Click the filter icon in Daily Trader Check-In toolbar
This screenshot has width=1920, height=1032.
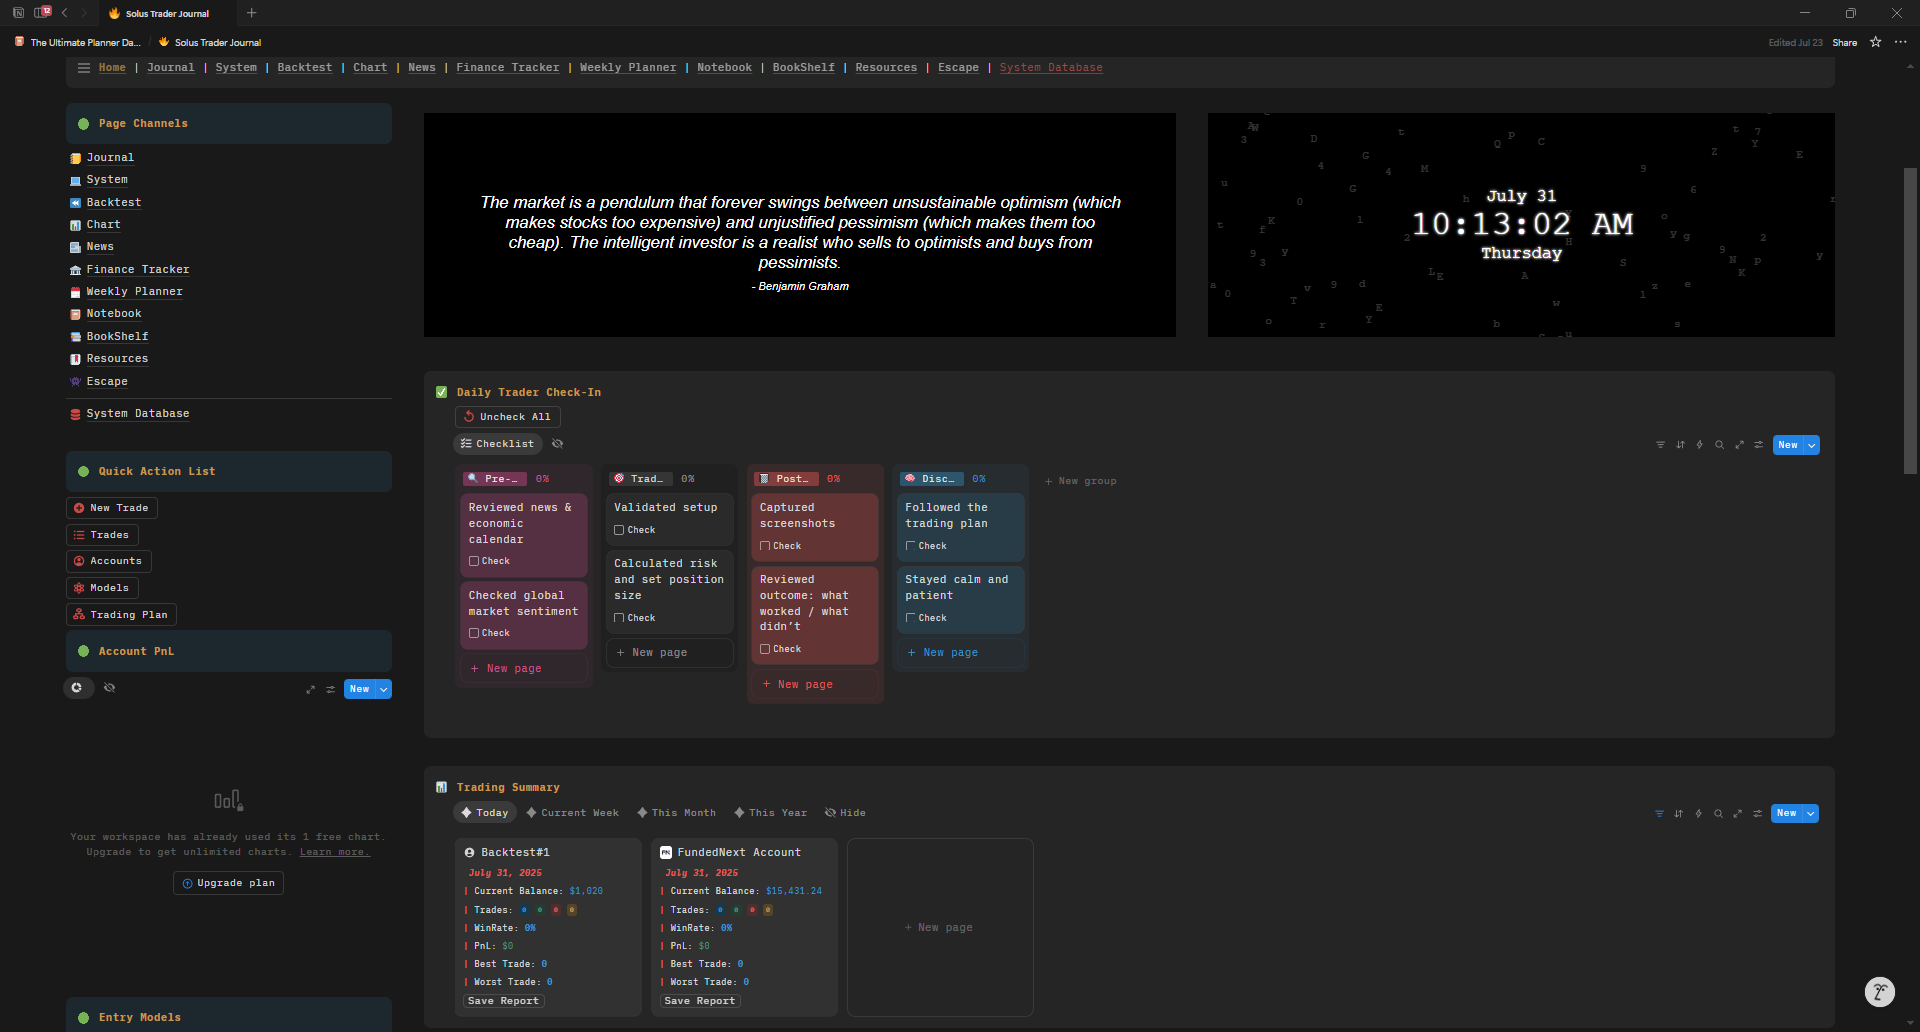[x=1660, y=445]
